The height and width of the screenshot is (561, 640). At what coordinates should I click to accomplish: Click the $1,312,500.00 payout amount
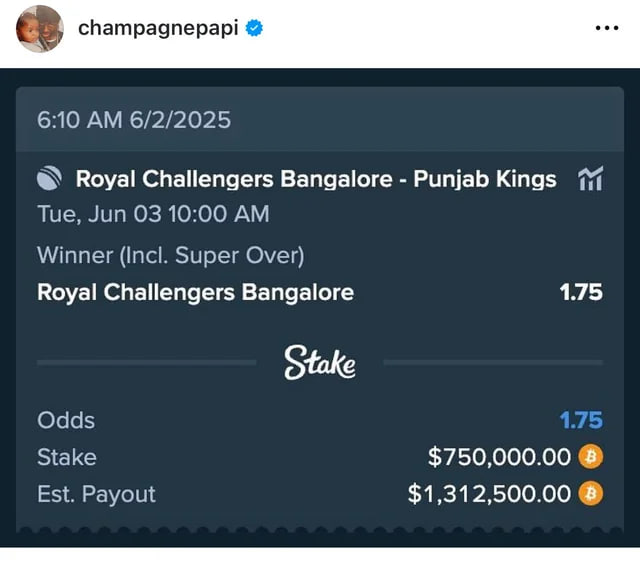pyautogui.click(x=488, y=493)
